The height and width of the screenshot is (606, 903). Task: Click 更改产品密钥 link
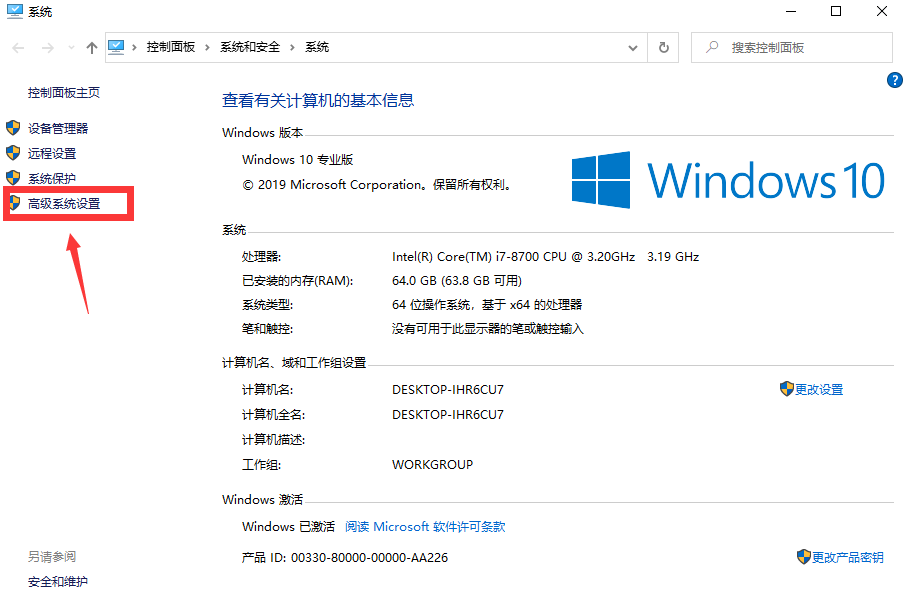(848, 558)
